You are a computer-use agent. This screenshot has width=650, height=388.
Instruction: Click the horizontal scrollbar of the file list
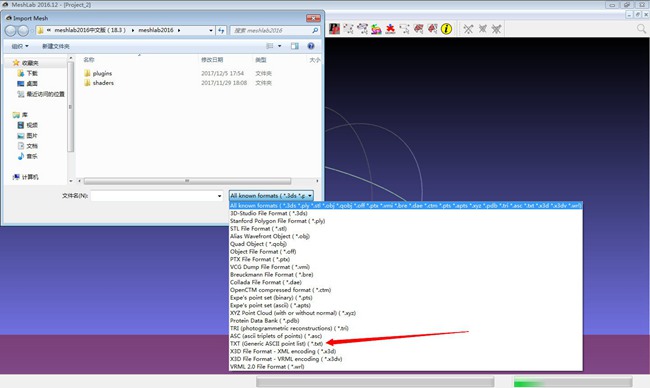tap(187, 181)
